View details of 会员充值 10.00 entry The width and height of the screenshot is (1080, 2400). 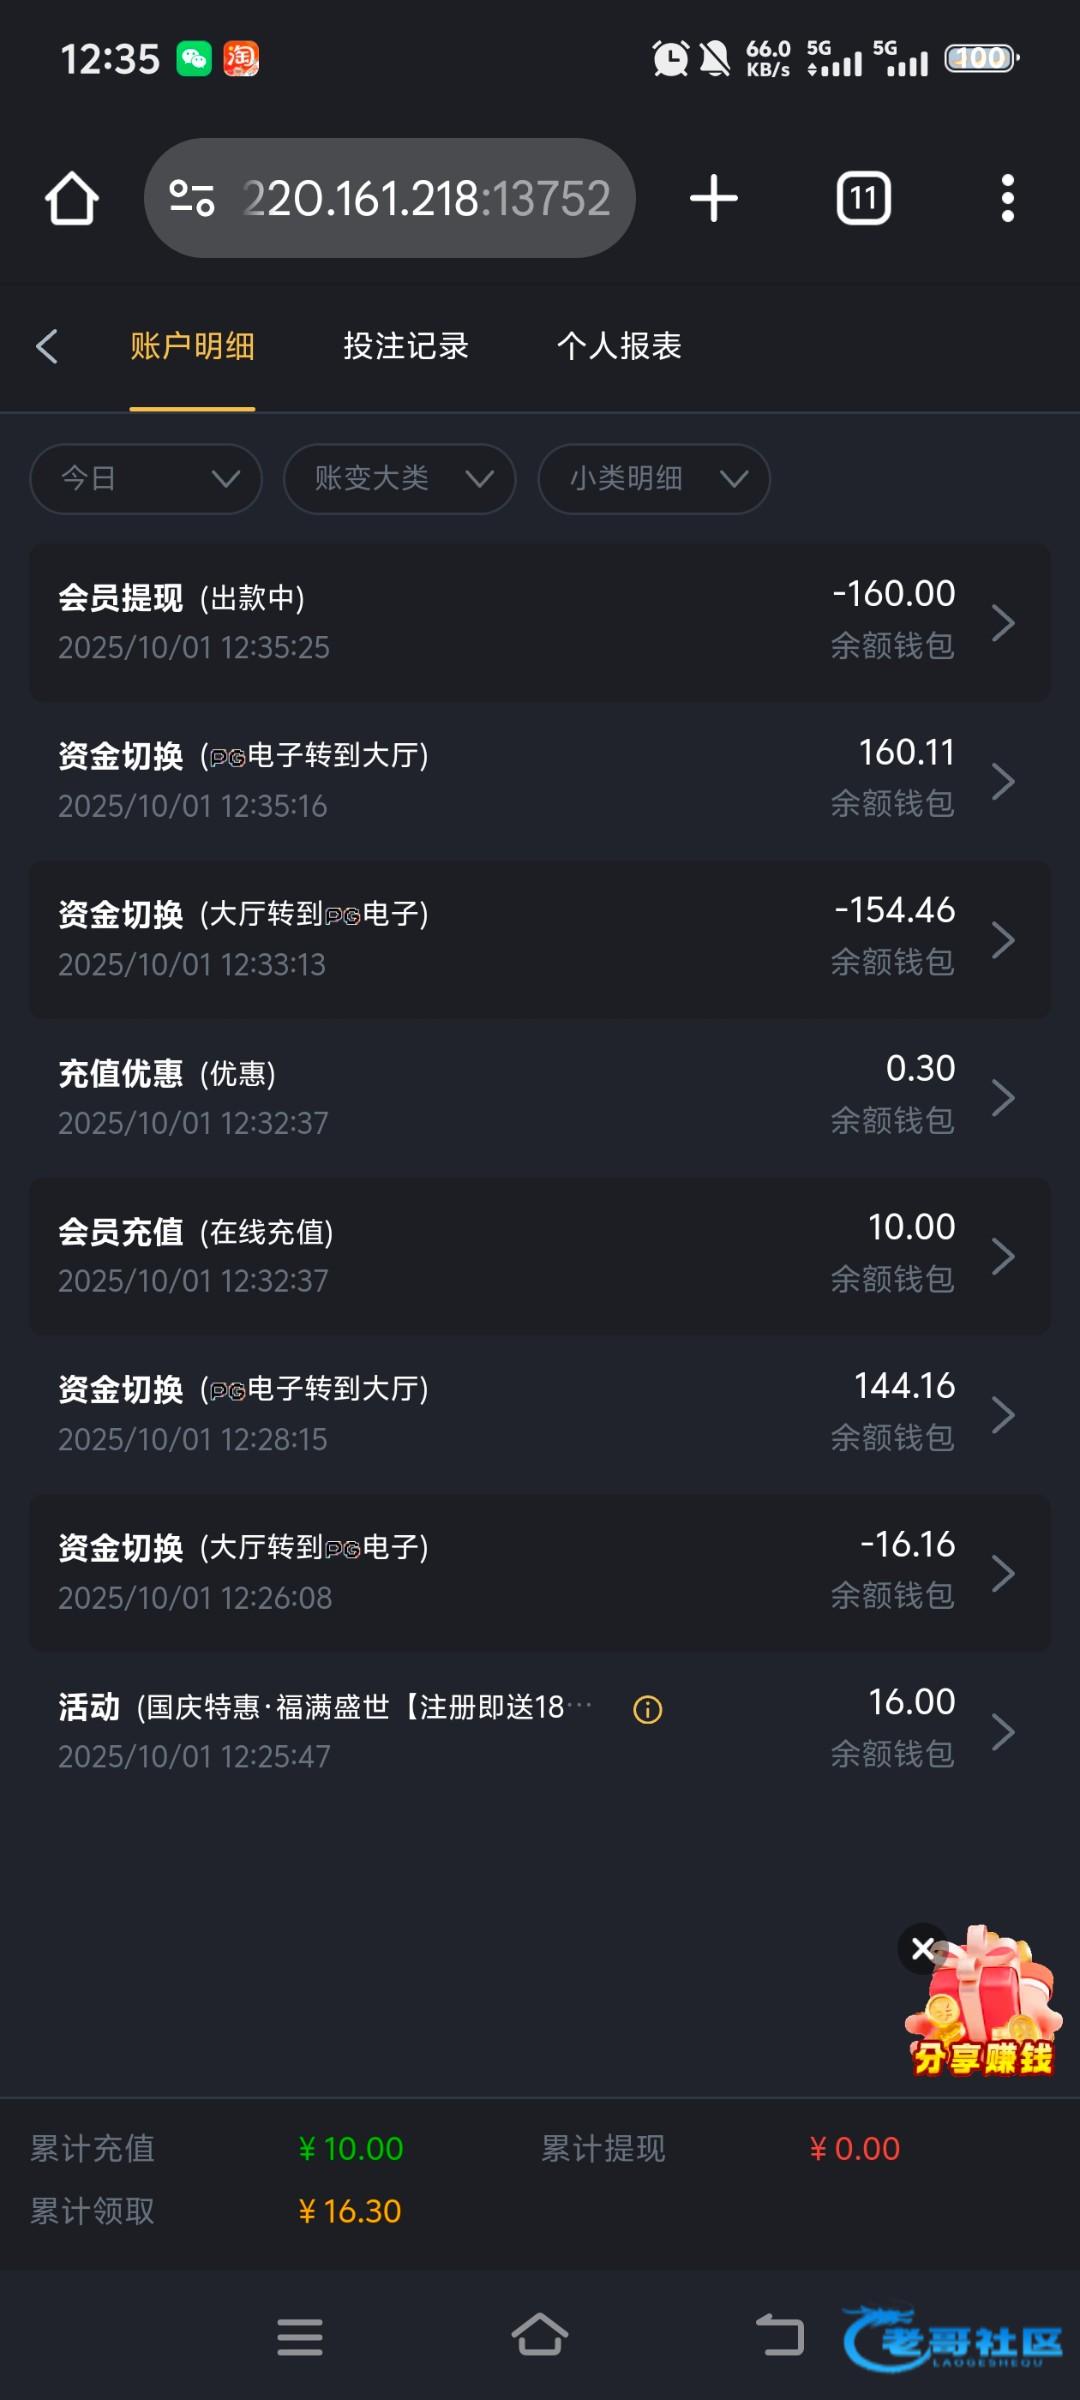coord(540,1255)
